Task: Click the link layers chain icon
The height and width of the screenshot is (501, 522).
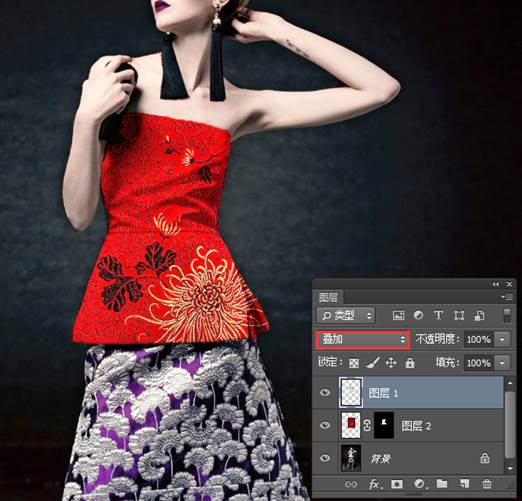Action: [350, 484]
